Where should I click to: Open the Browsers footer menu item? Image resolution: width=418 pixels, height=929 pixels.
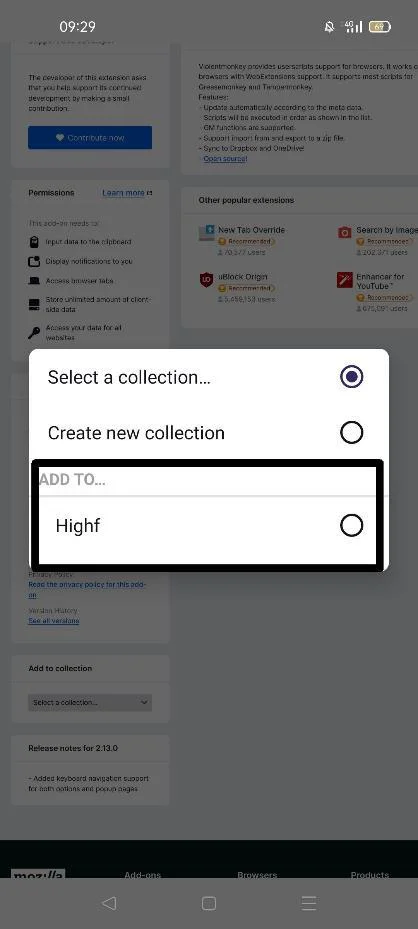click(x=257, y=874)
